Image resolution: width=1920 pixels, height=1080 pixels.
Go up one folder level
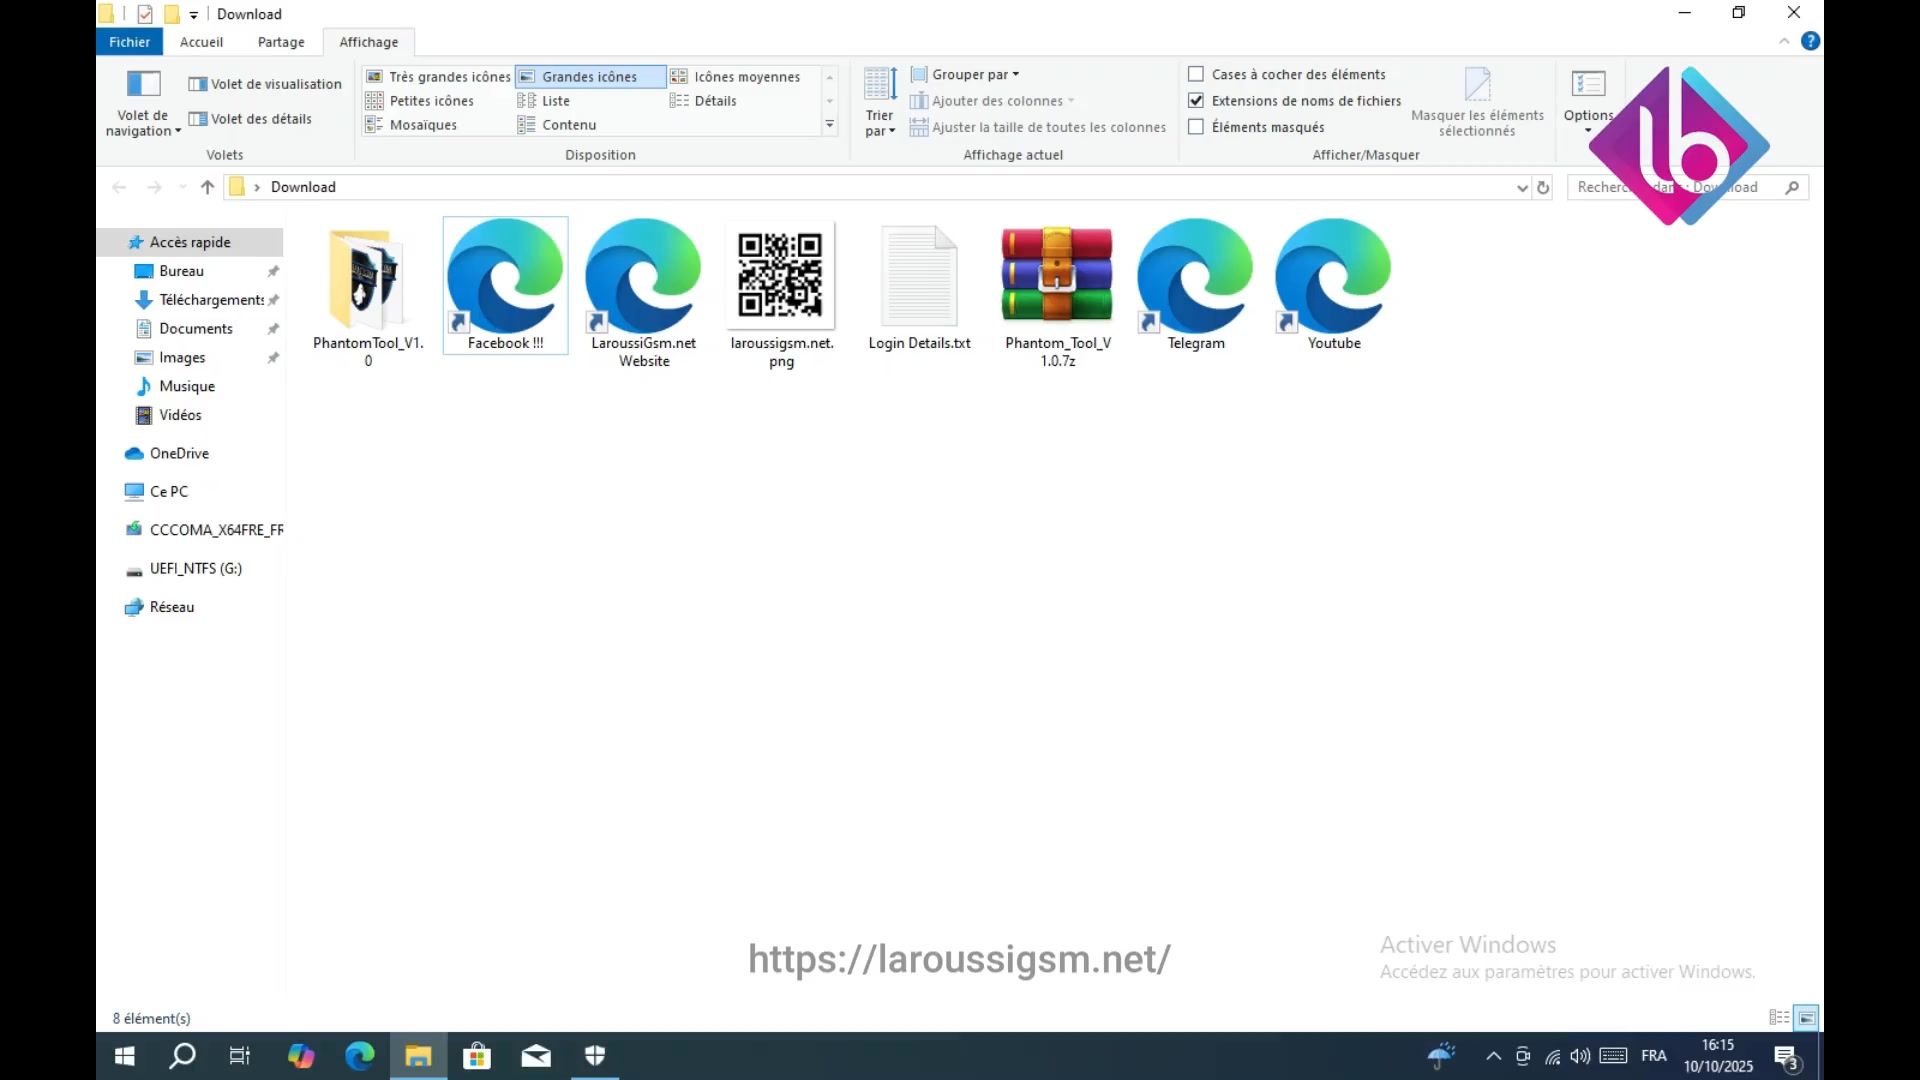coord(207,187)
